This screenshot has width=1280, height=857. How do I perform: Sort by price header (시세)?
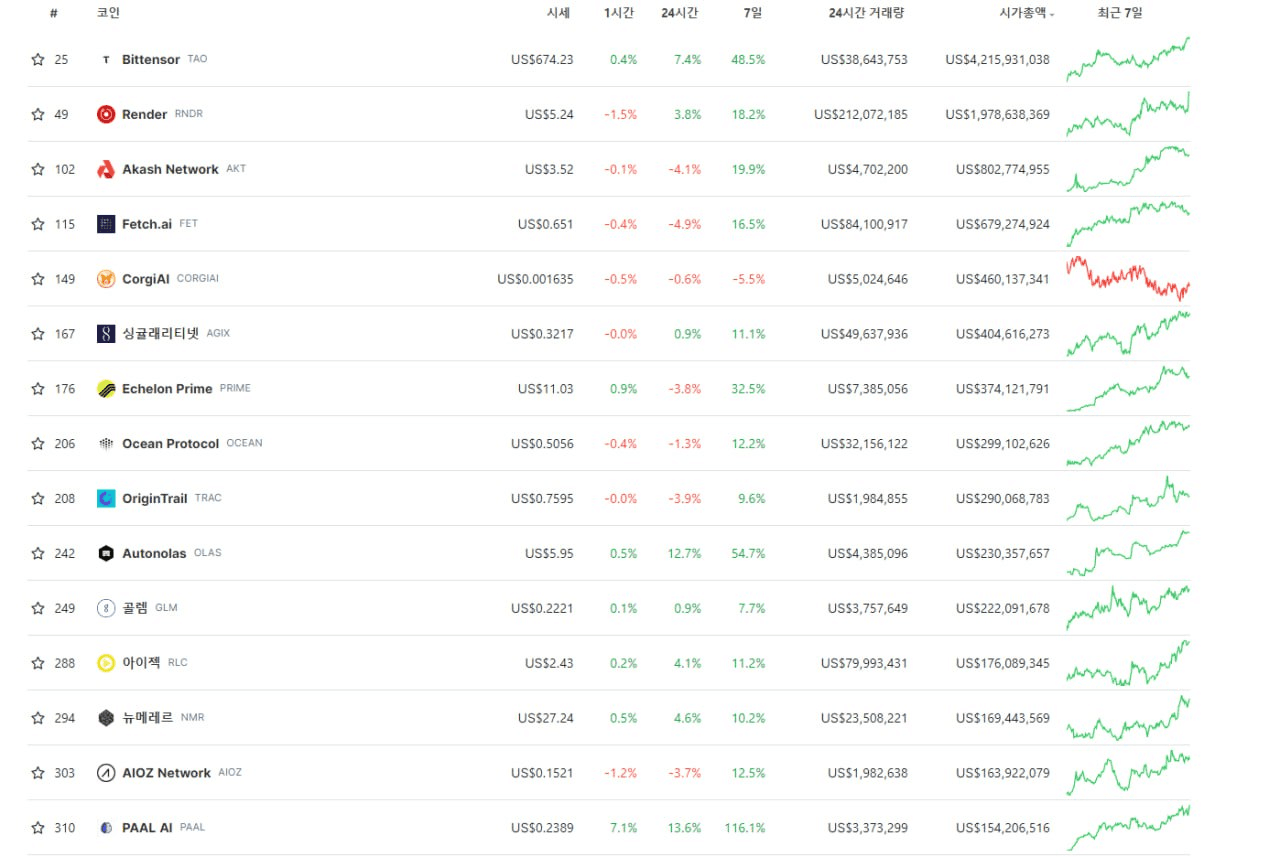point(558,13)
